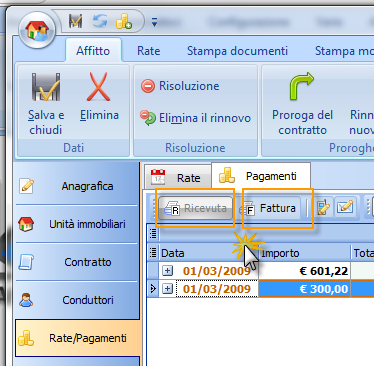Select the Pagamenti sub-tab
Screen dimensions: 374x366
click(x=261, y=176)
